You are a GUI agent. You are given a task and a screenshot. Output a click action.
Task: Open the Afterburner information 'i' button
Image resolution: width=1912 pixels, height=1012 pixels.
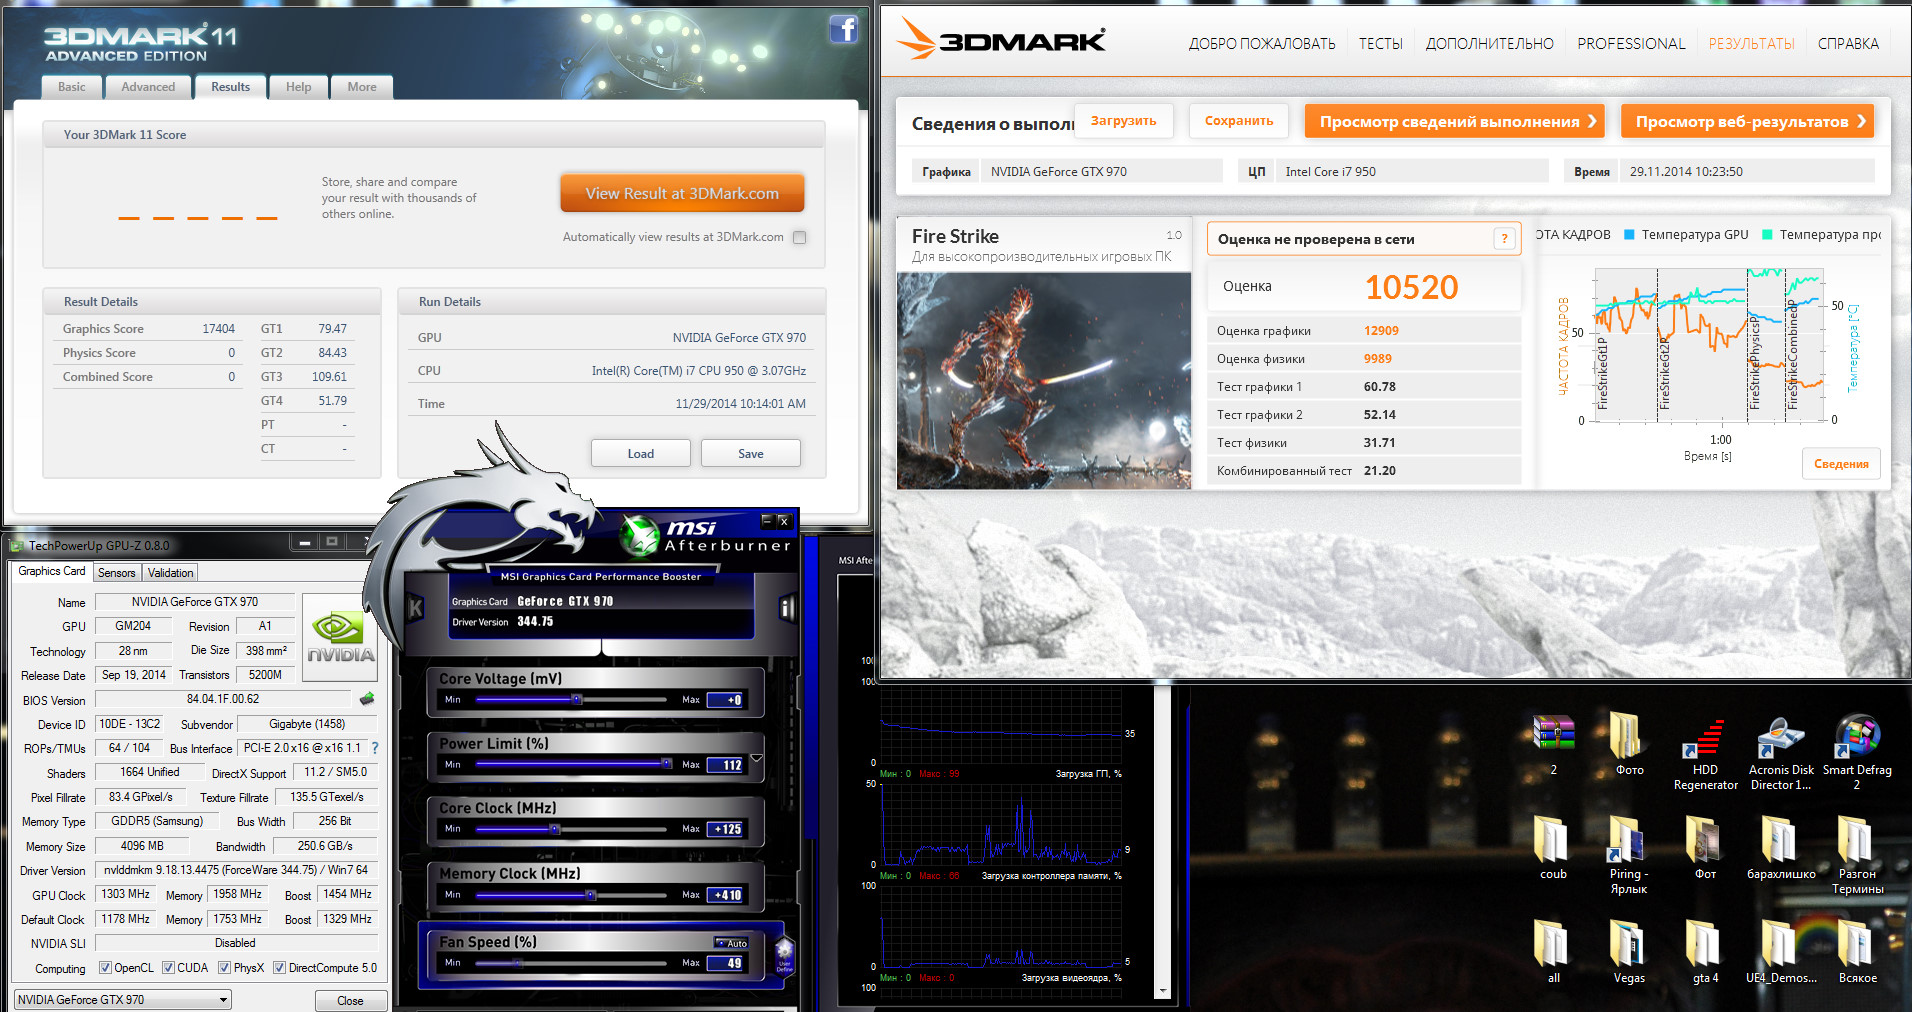787,608
